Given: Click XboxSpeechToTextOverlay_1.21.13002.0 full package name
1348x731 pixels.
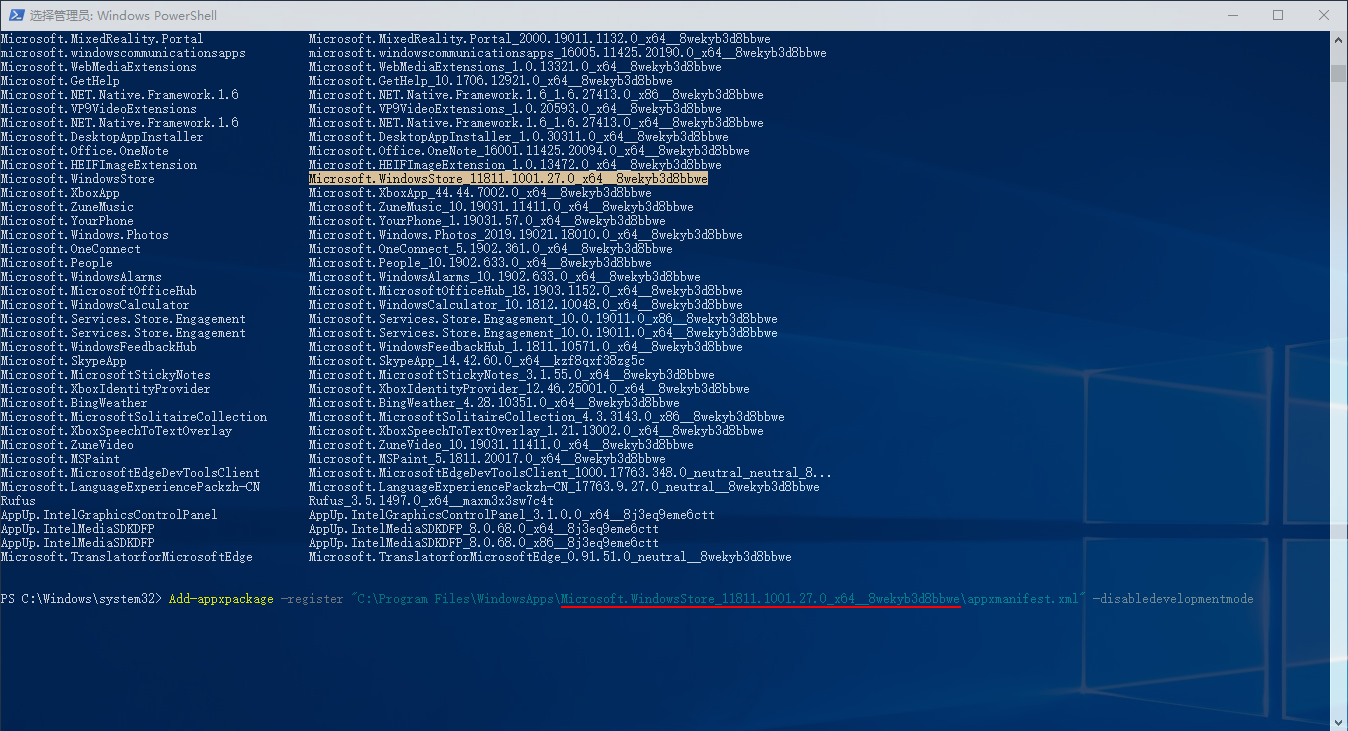Looking at the screenshot, I should point(536,431).
